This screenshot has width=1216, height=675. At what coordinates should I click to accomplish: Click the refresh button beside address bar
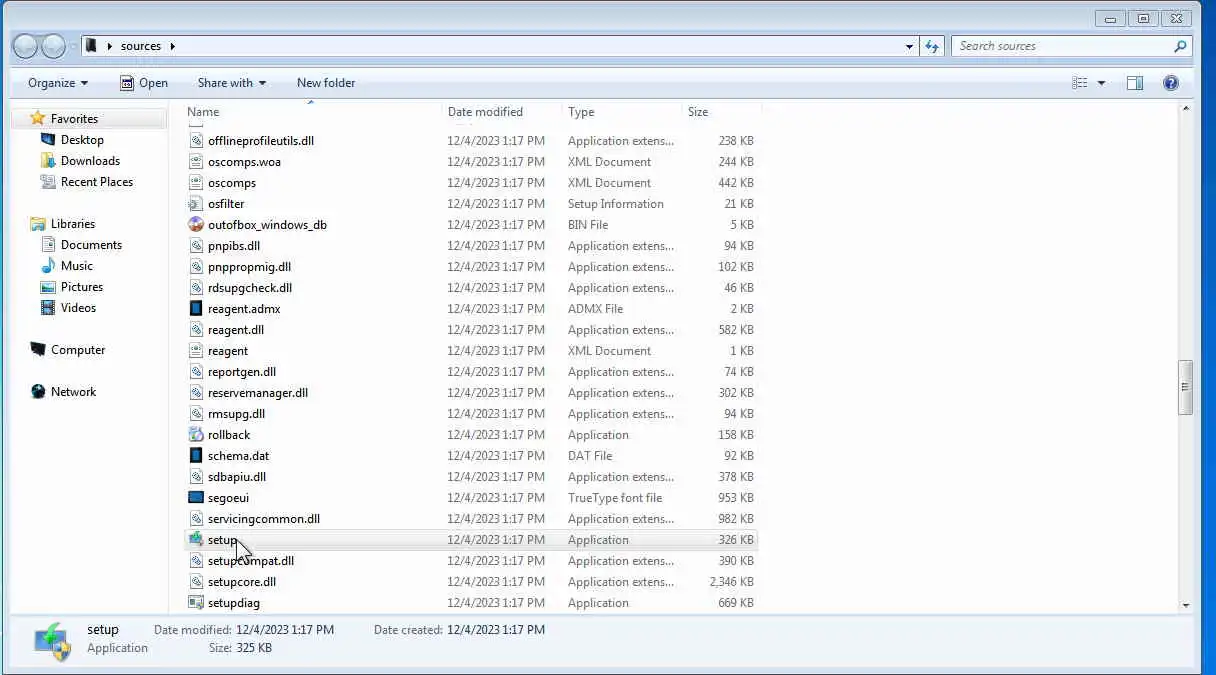tap(932, 46)
